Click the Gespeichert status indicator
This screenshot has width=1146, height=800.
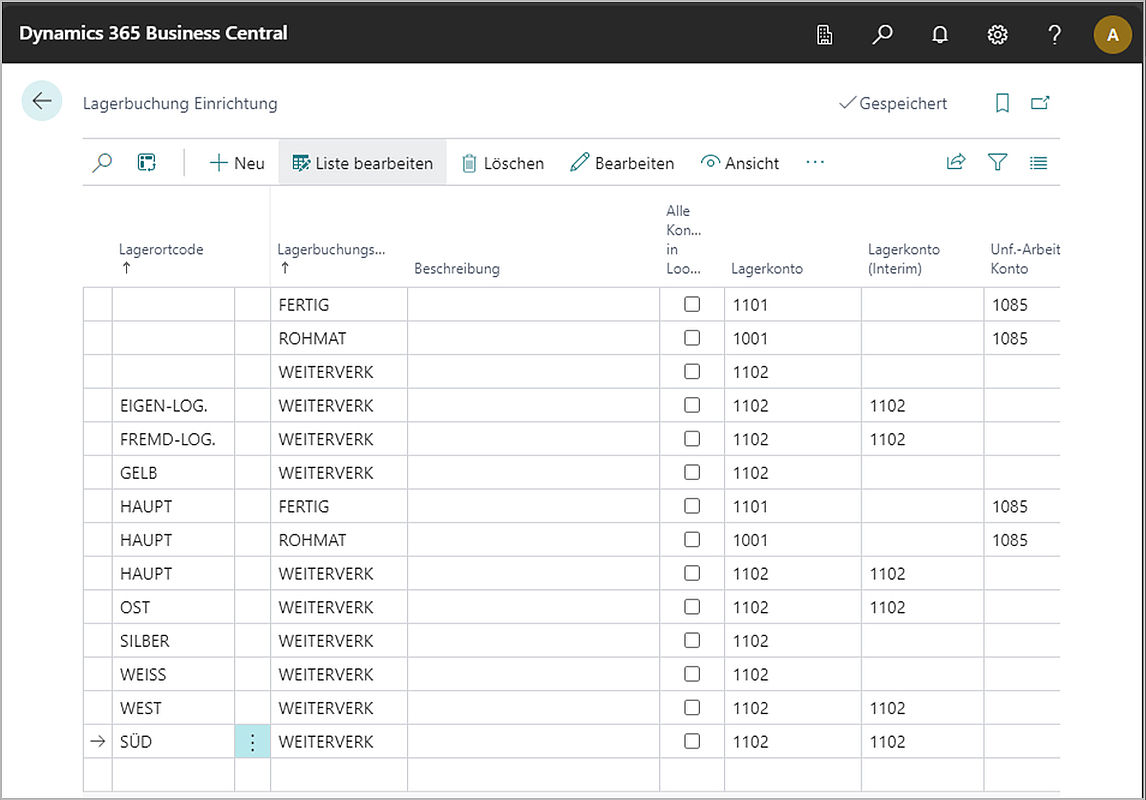coord(893,103)
